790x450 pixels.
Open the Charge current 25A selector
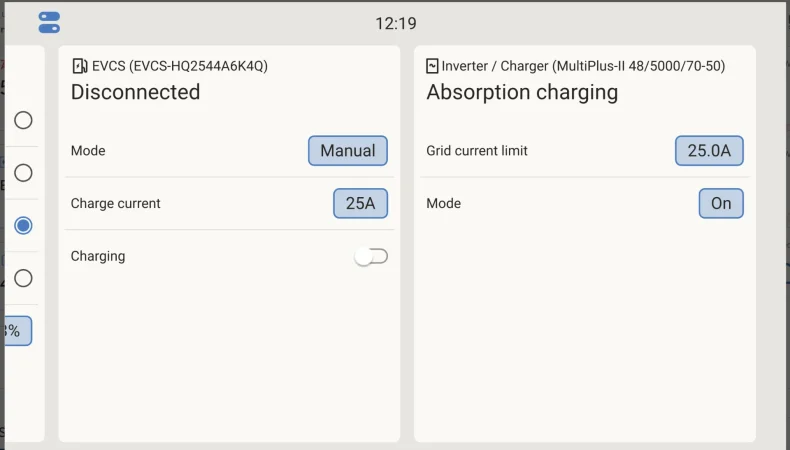point(360,203)
